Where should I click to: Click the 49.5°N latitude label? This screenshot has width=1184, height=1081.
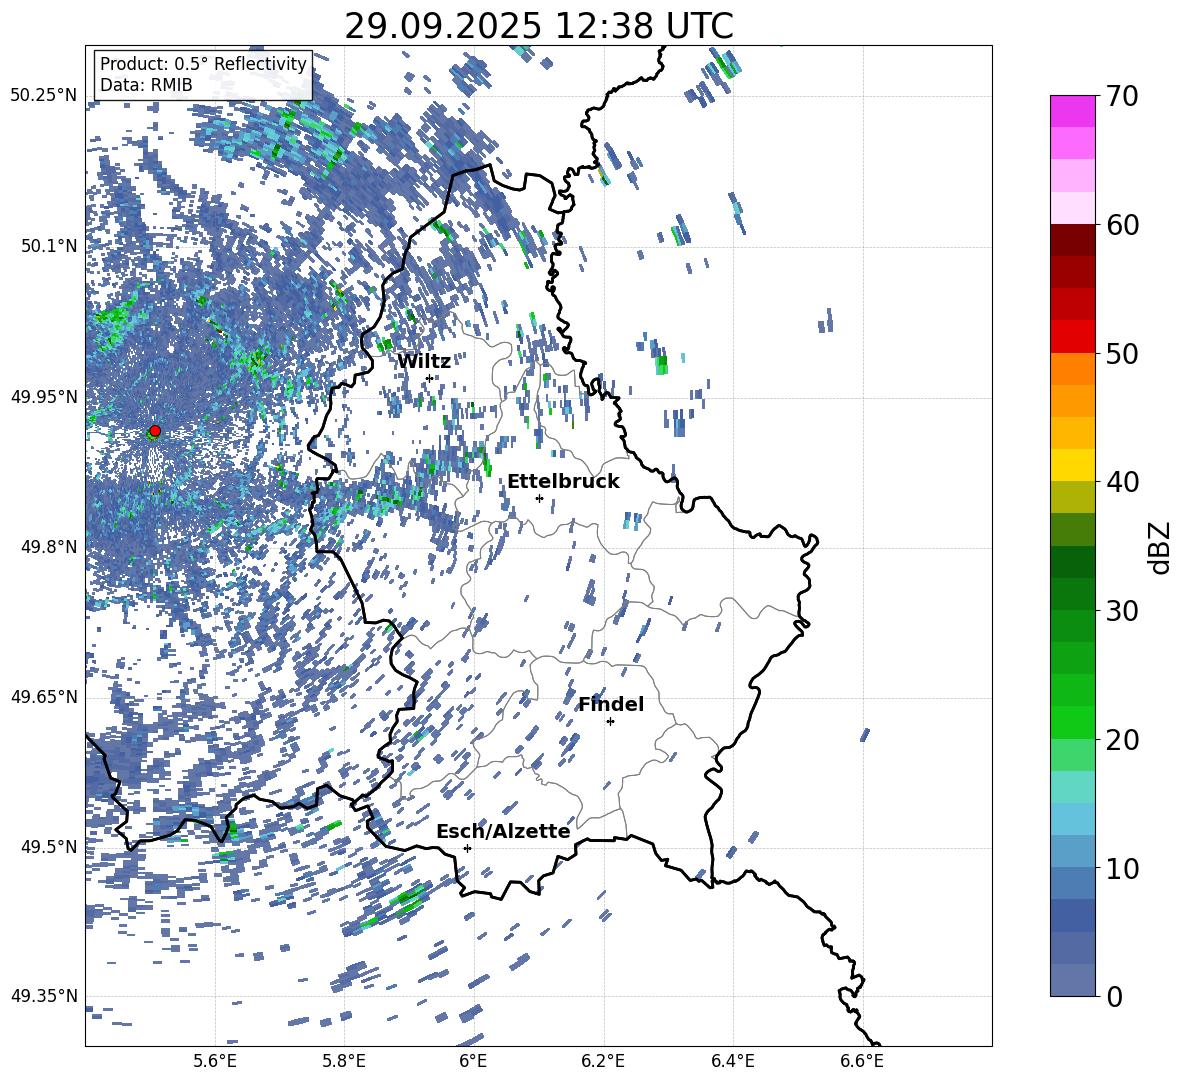[x=49, y=847]
